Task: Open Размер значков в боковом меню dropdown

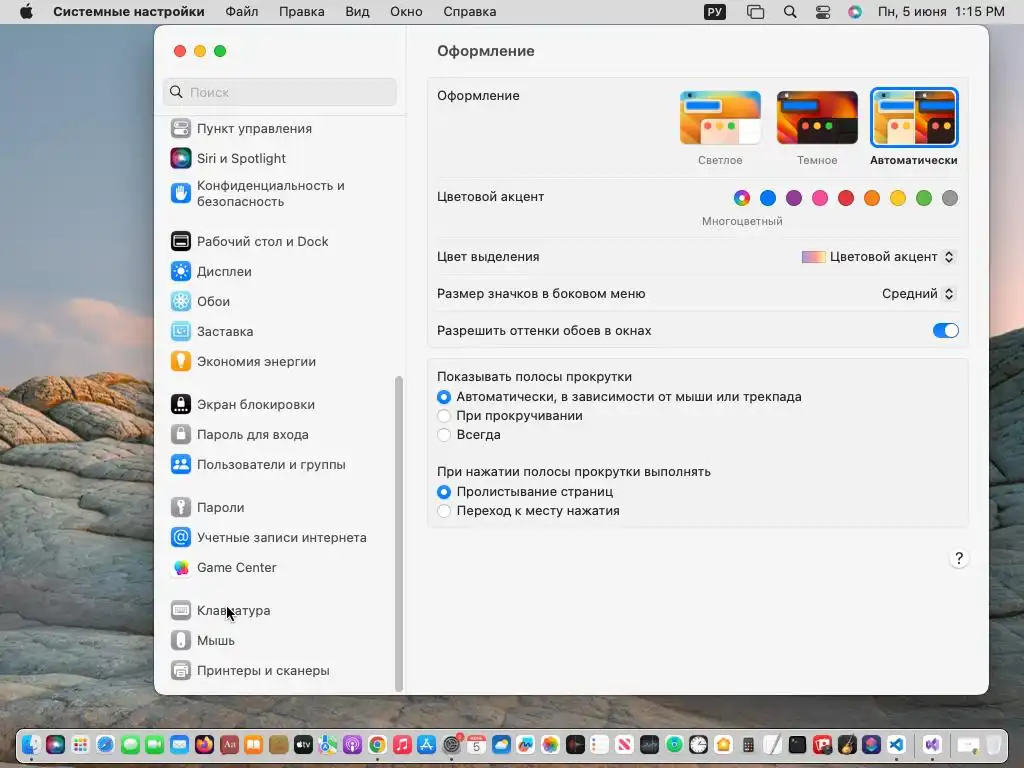Action: coord(918,294)
